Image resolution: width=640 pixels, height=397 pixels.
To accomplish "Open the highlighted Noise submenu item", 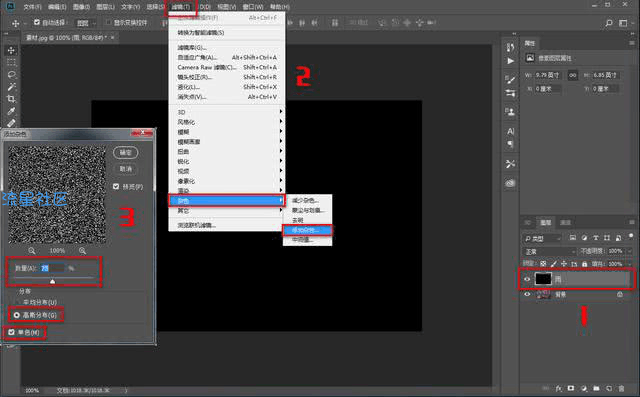I will point(227,201).
